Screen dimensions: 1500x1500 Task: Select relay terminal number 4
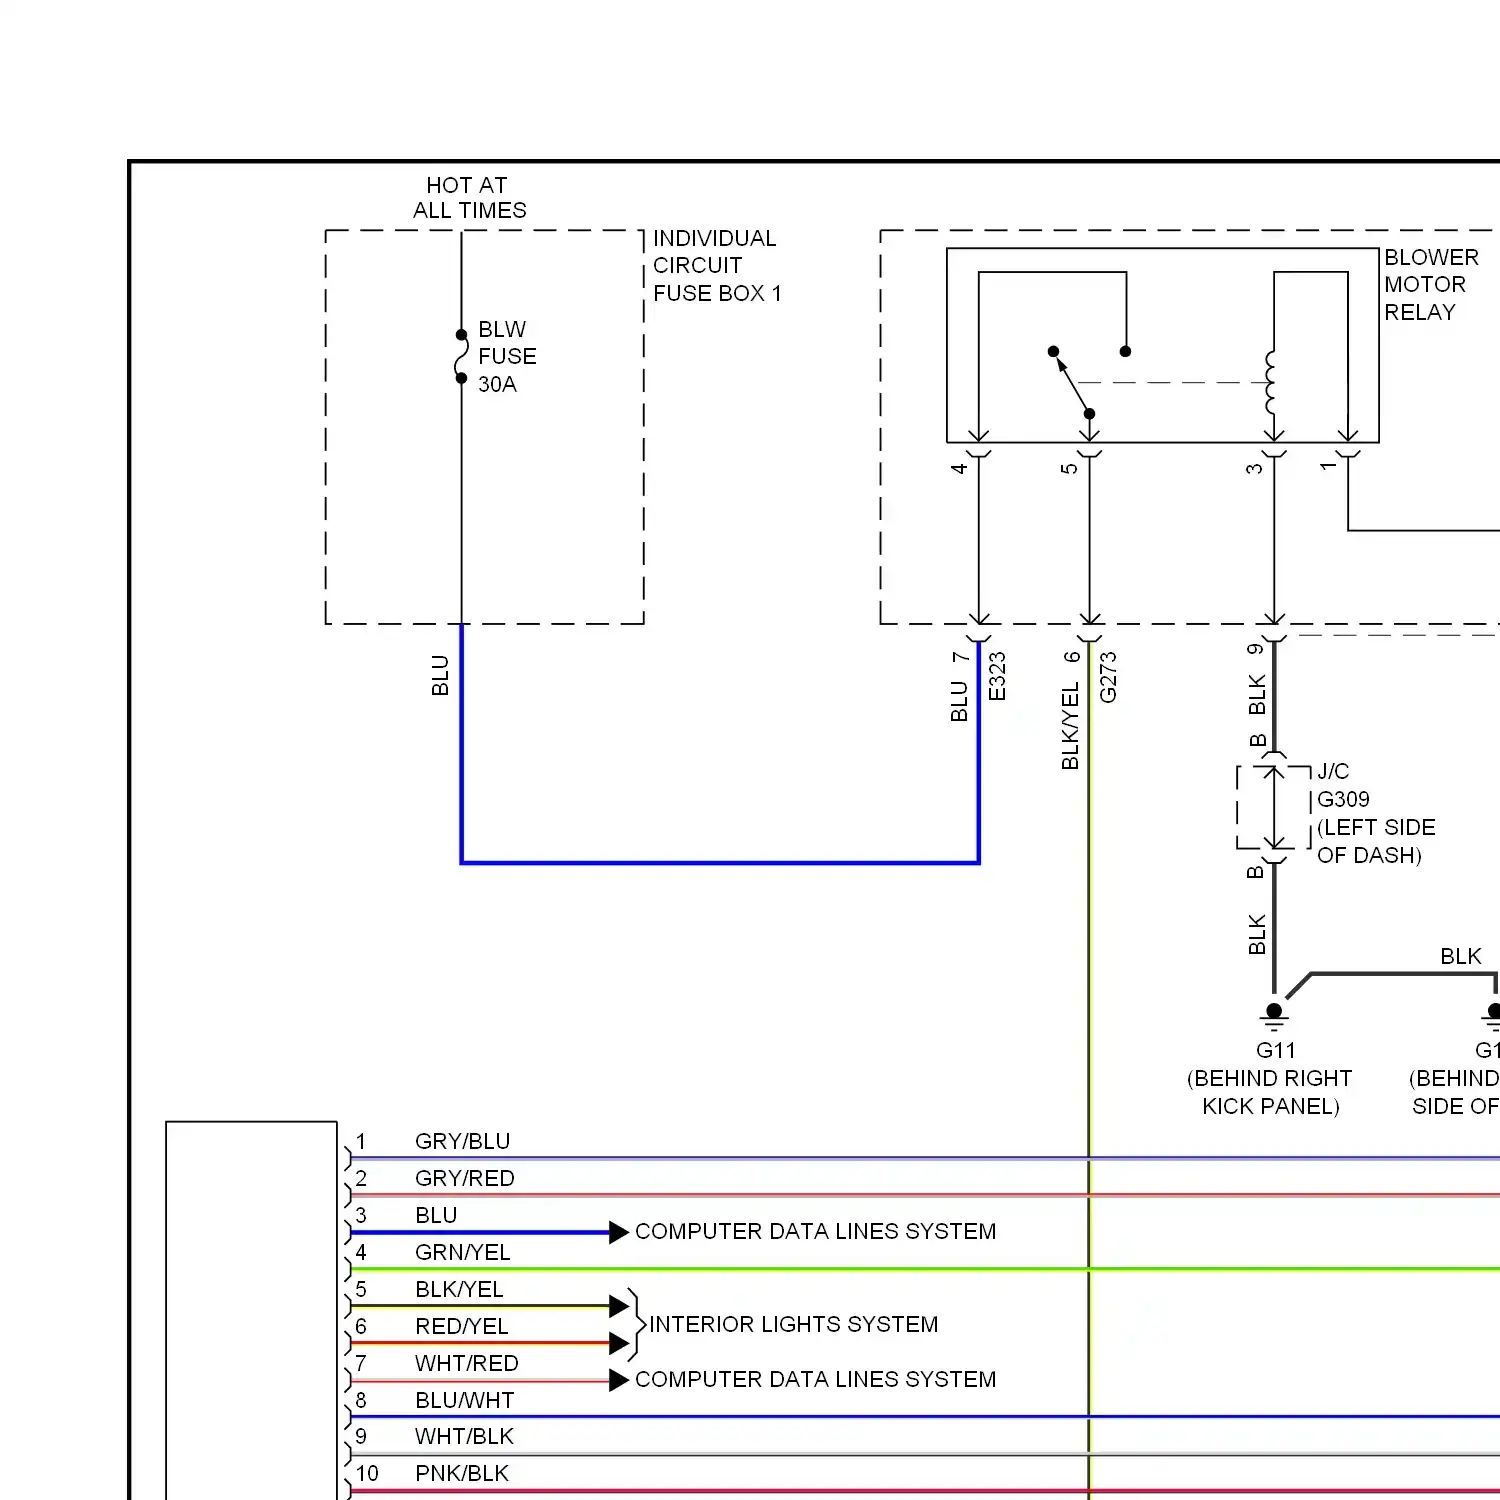point(959,468)
